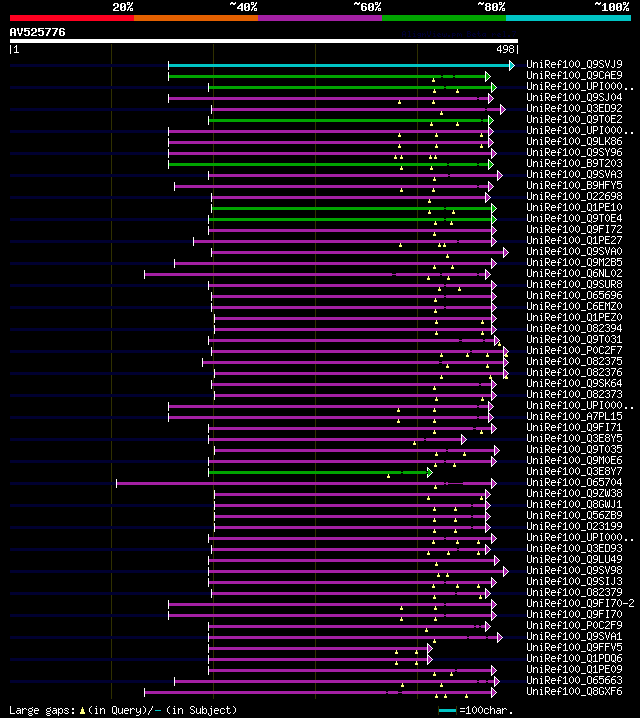
Task: Select the UniRef100_Q6NL02 label
Action: pyautogui.click(x=574, y=273)
